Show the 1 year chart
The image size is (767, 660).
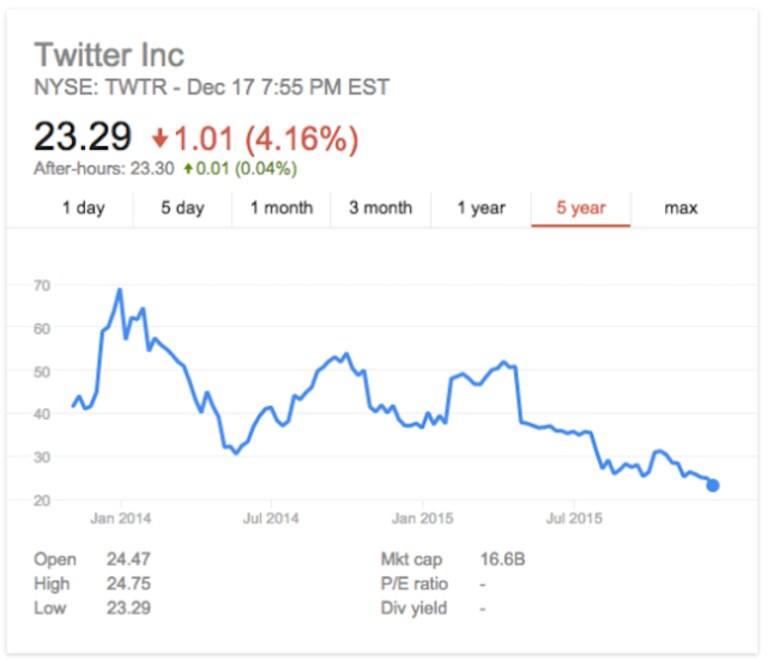[481, 208]
